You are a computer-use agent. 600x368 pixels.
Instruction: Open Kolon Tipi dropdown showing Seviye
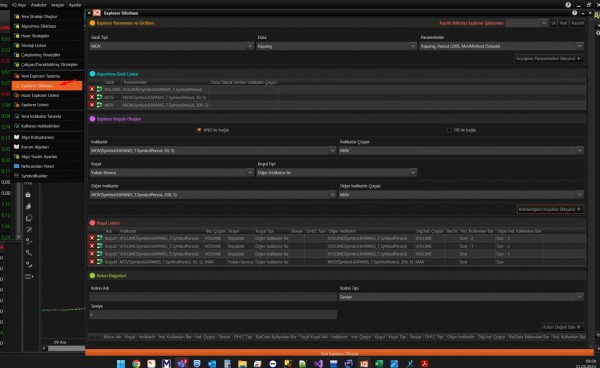click(461, 297)
